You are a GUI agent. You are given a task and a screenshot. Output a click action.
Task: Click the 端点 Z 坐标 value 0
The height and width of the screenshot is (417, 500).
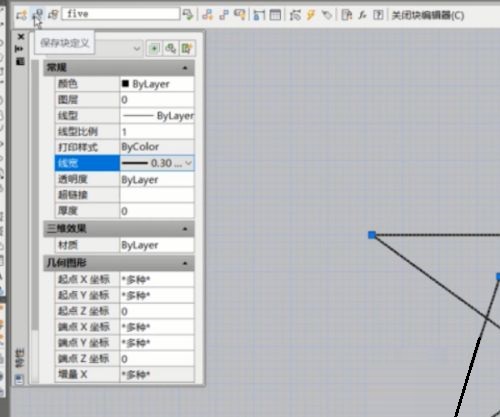[157, 359]
